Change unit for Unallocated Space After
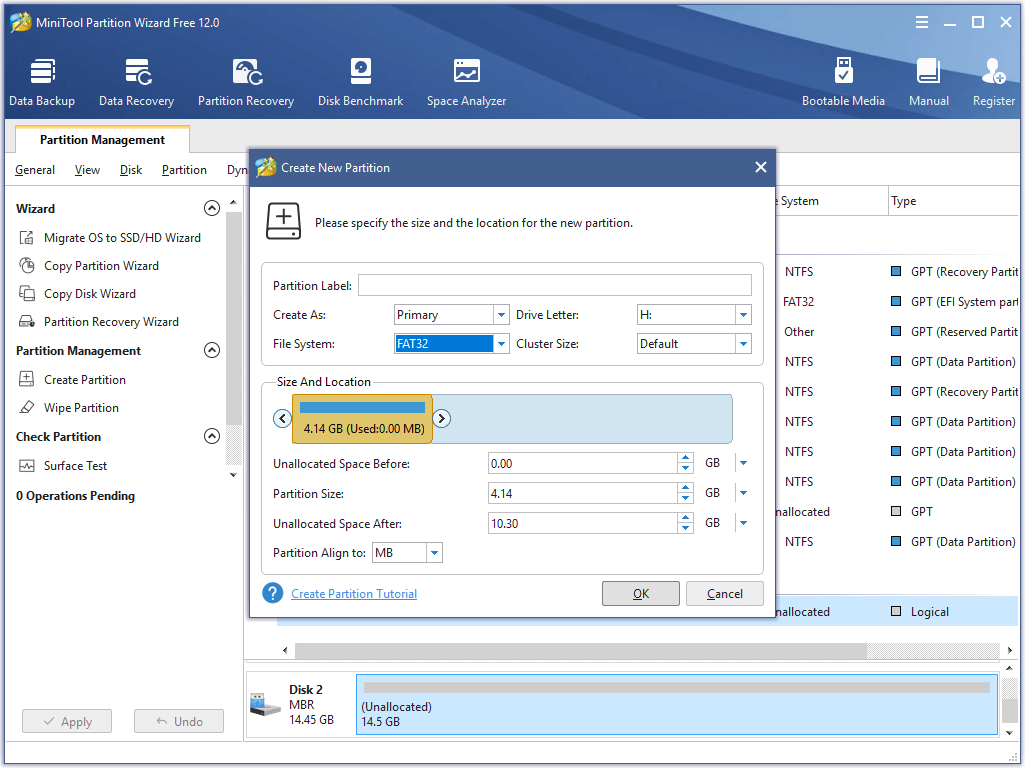This screenshot has width=1025, height=768. coord(743,524)
